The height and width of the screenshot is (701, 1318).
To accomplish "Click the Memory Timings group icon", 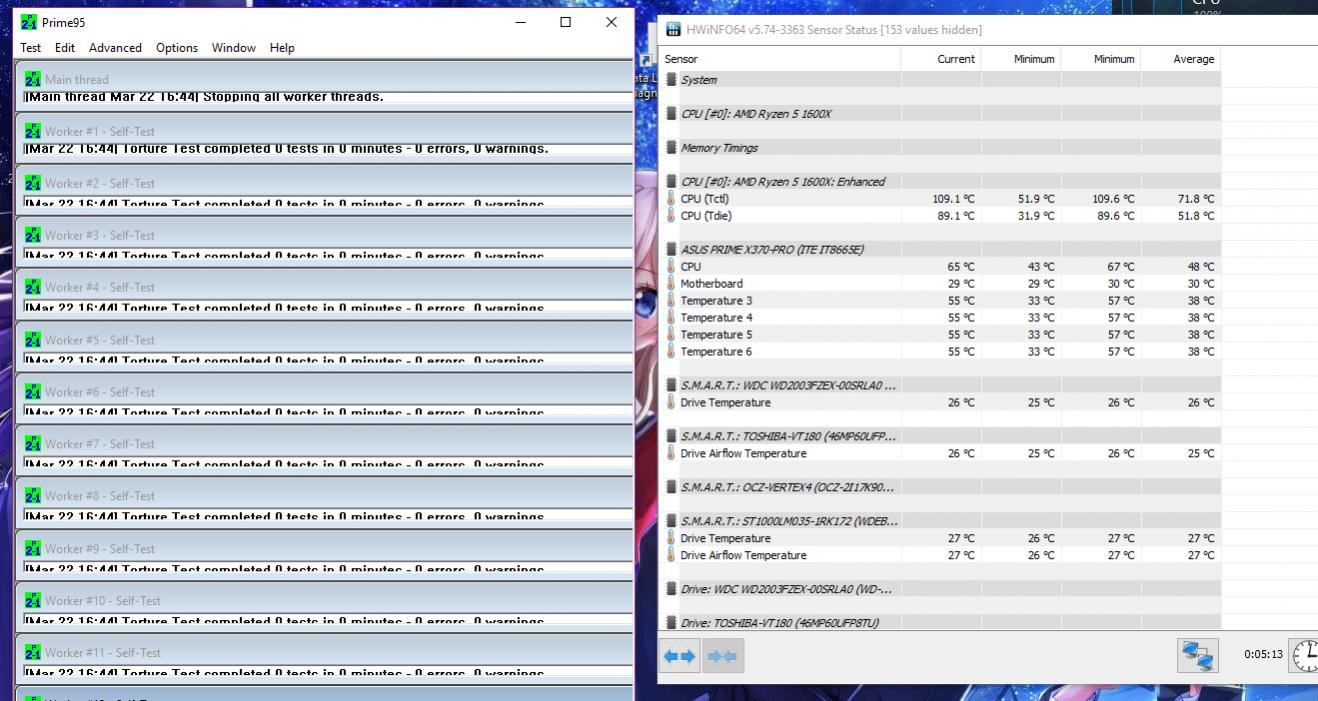I will (671, 147).
